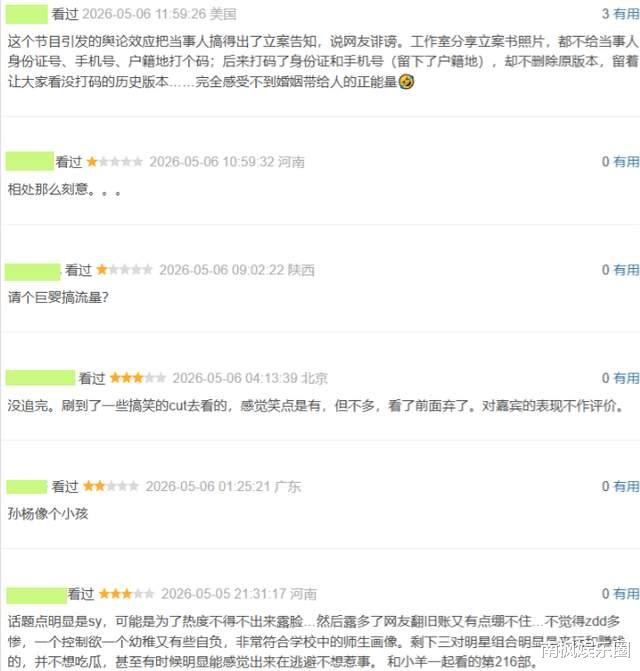
Task: Open the redacted username of the 广东 reviewer
Action: (x=27, y=487)
